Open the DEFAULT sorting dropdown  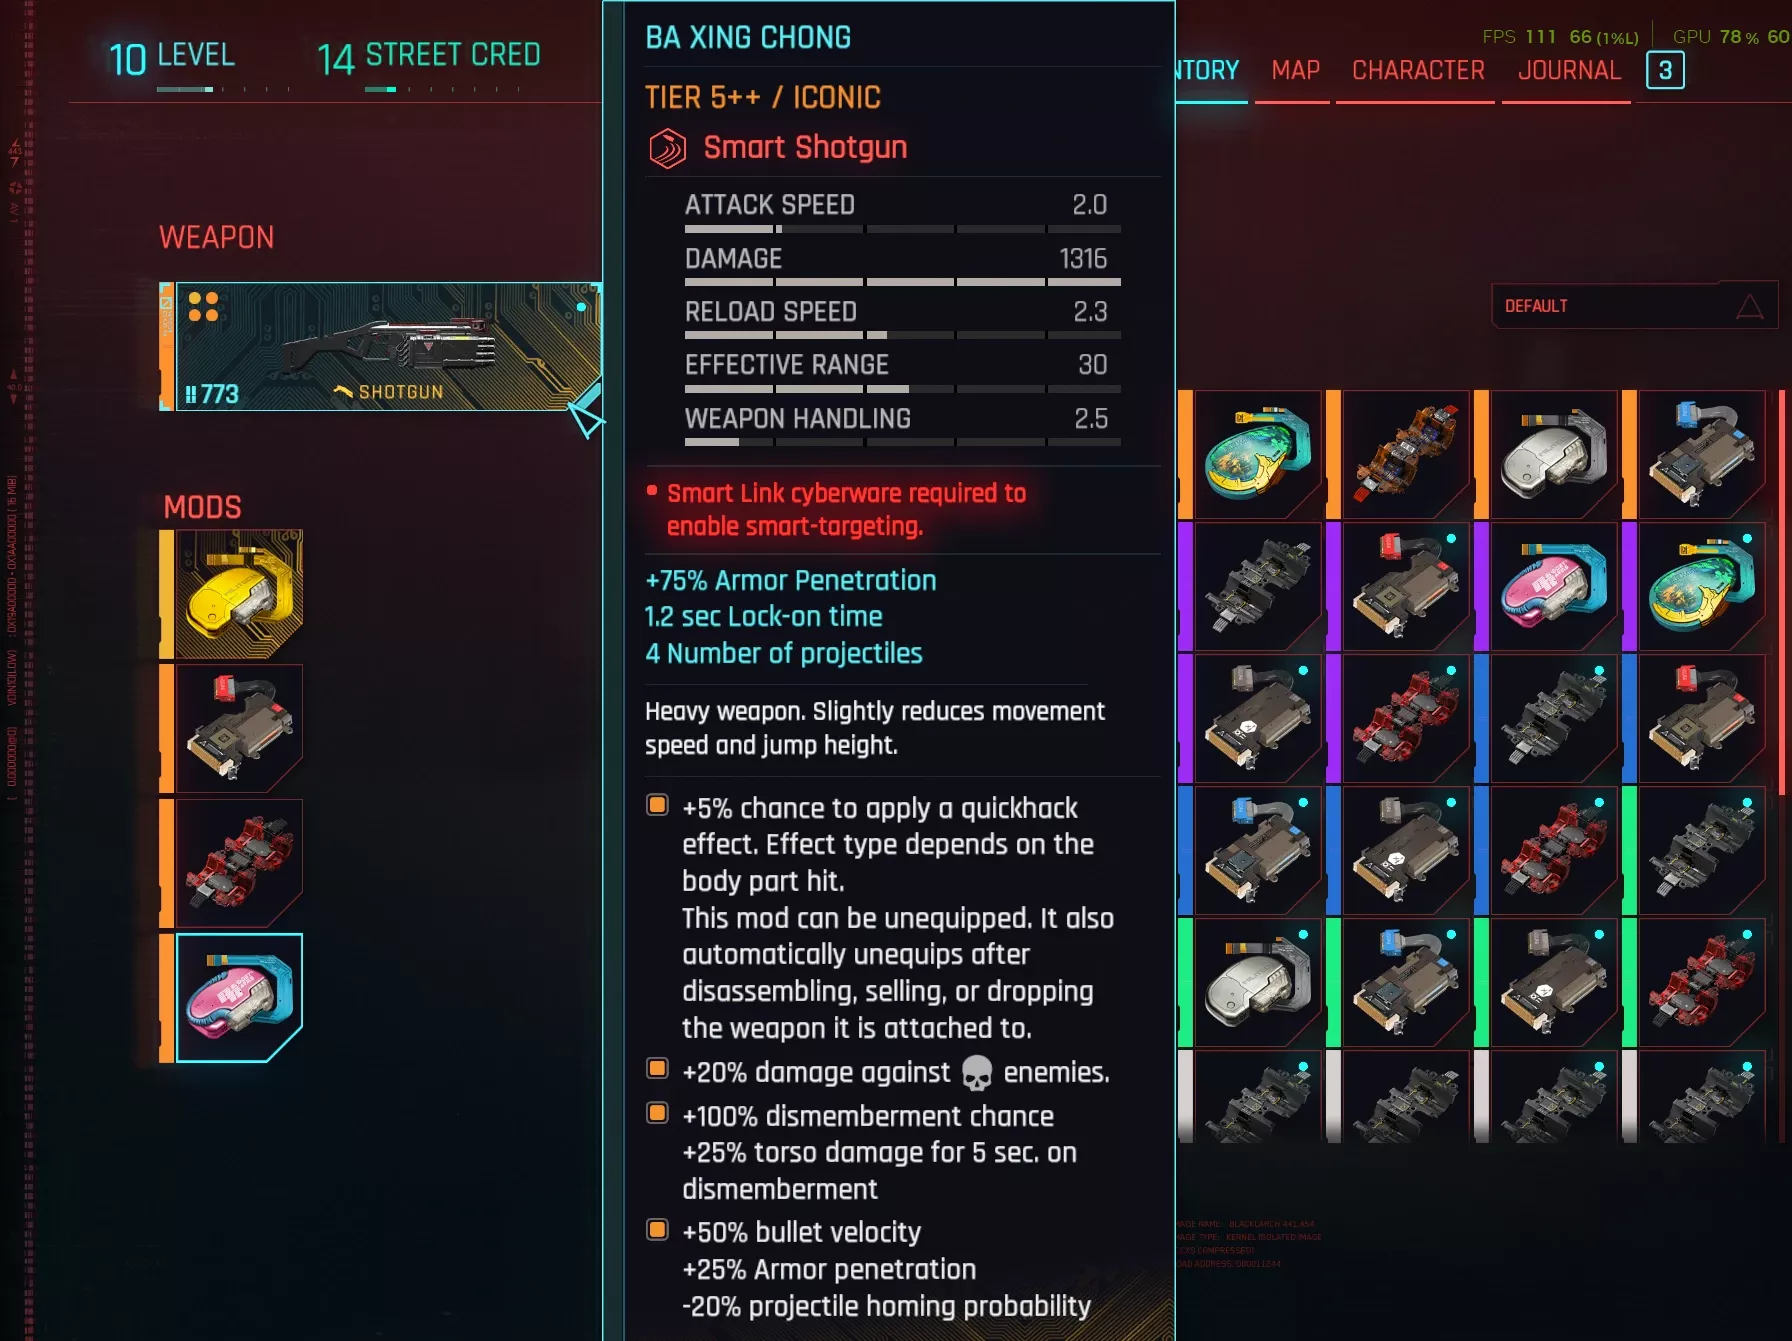click(x=1635, y=306)
